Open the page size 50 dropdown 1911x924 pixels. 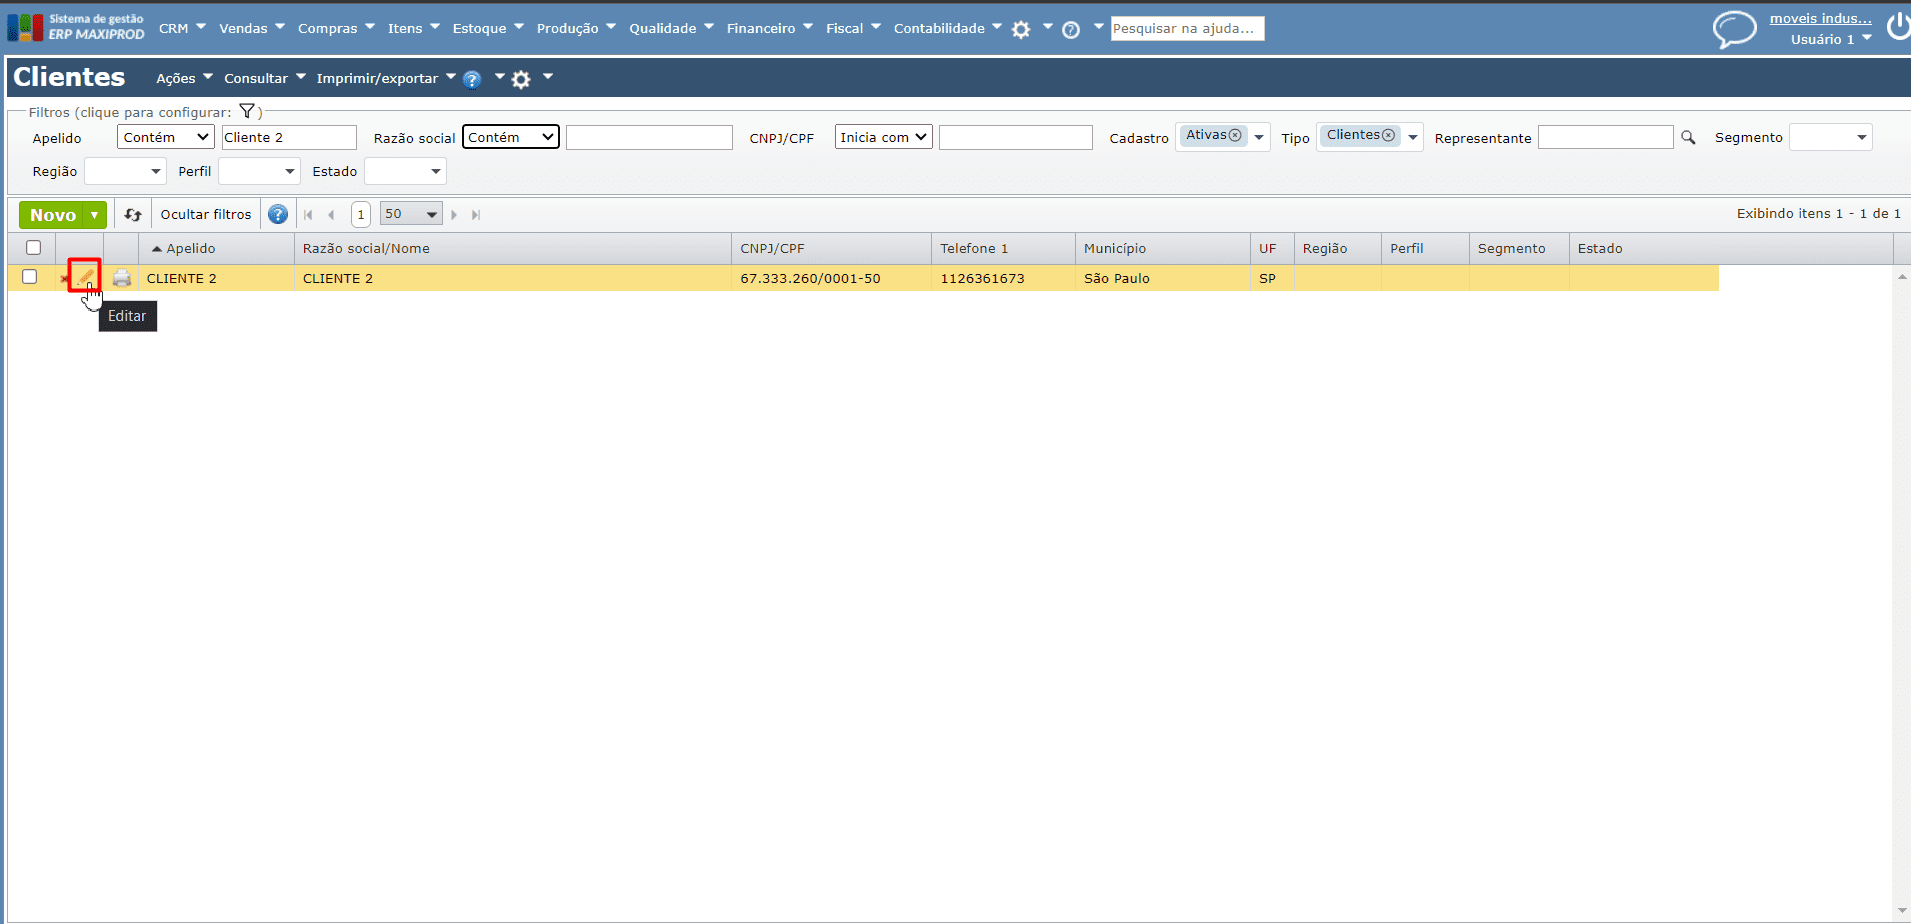411,214
